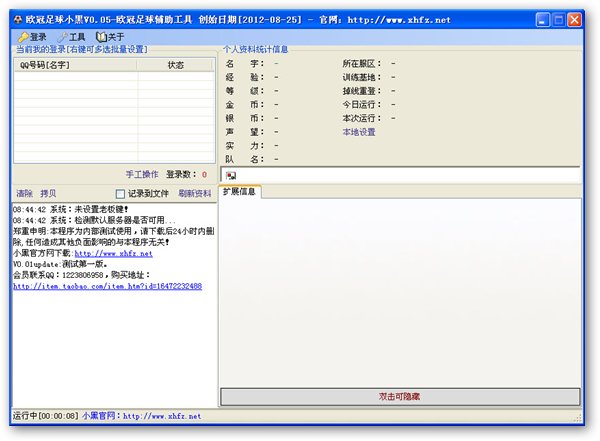The image size is (600, 441).
Task: Maximize the 欧冠足球小黑 window
Action: click(x=558, y=20)
